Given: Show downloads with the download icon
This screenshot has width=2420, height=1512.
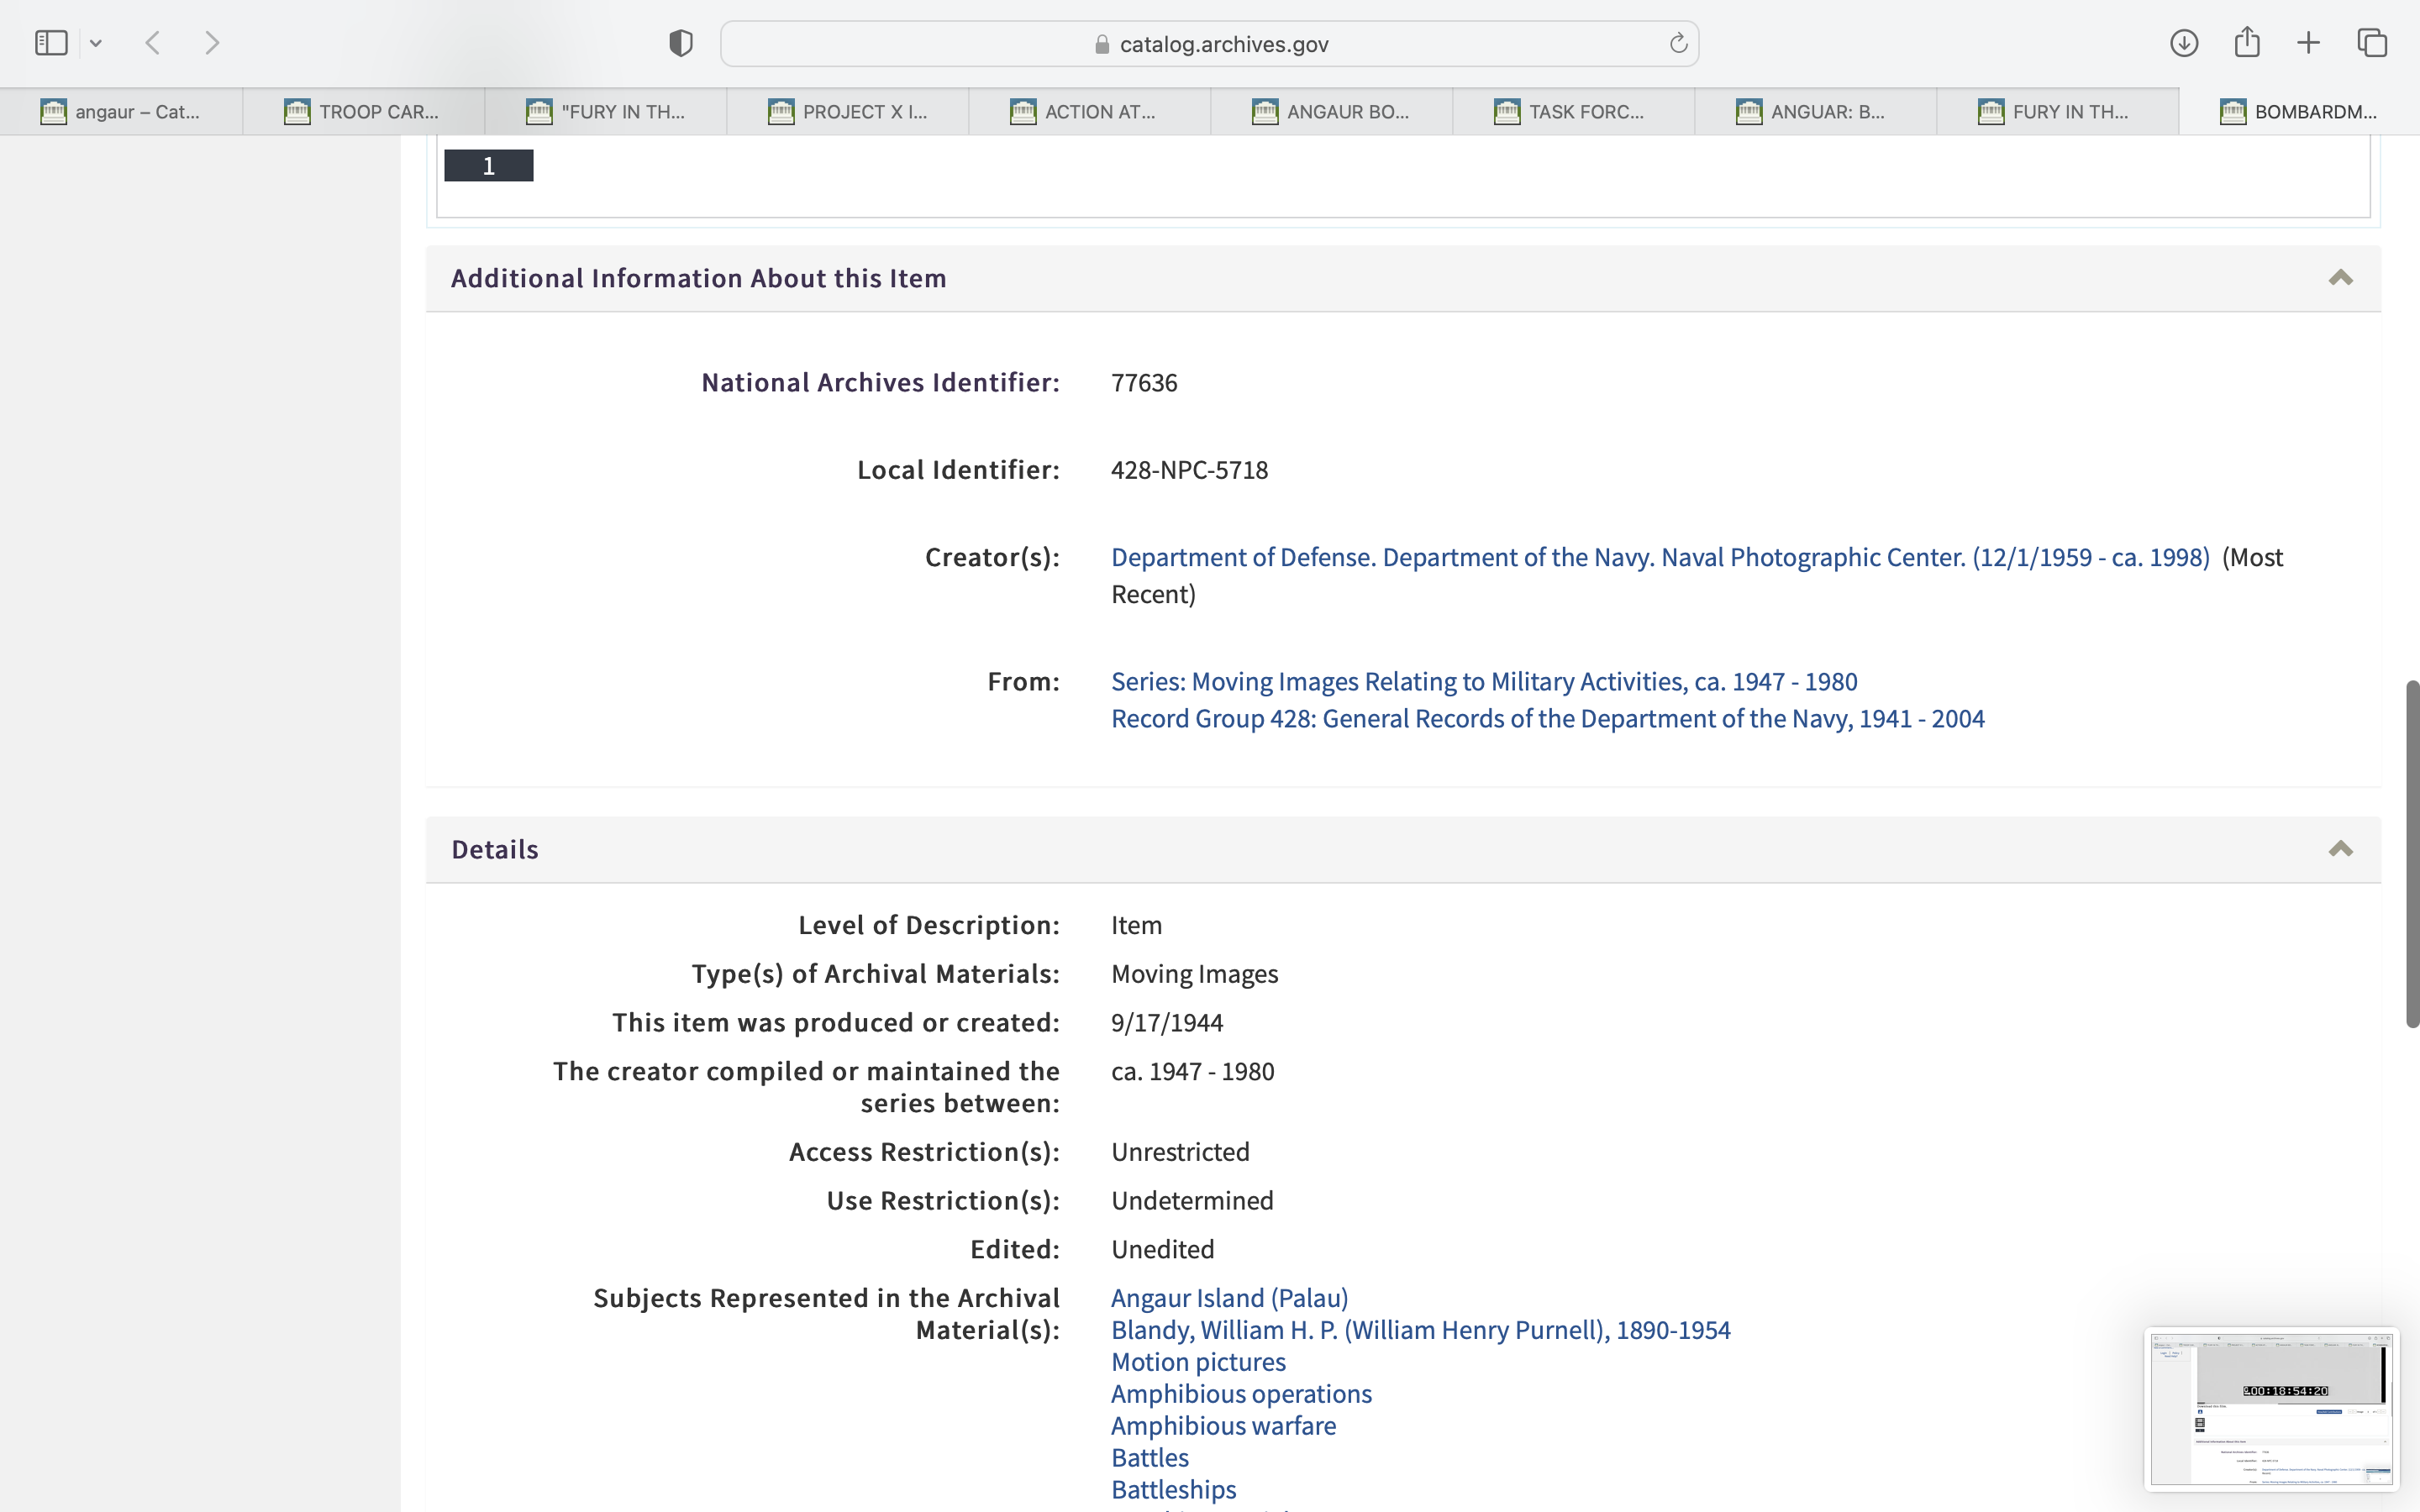Looking at the screenshot, I should pos(2184,43).
